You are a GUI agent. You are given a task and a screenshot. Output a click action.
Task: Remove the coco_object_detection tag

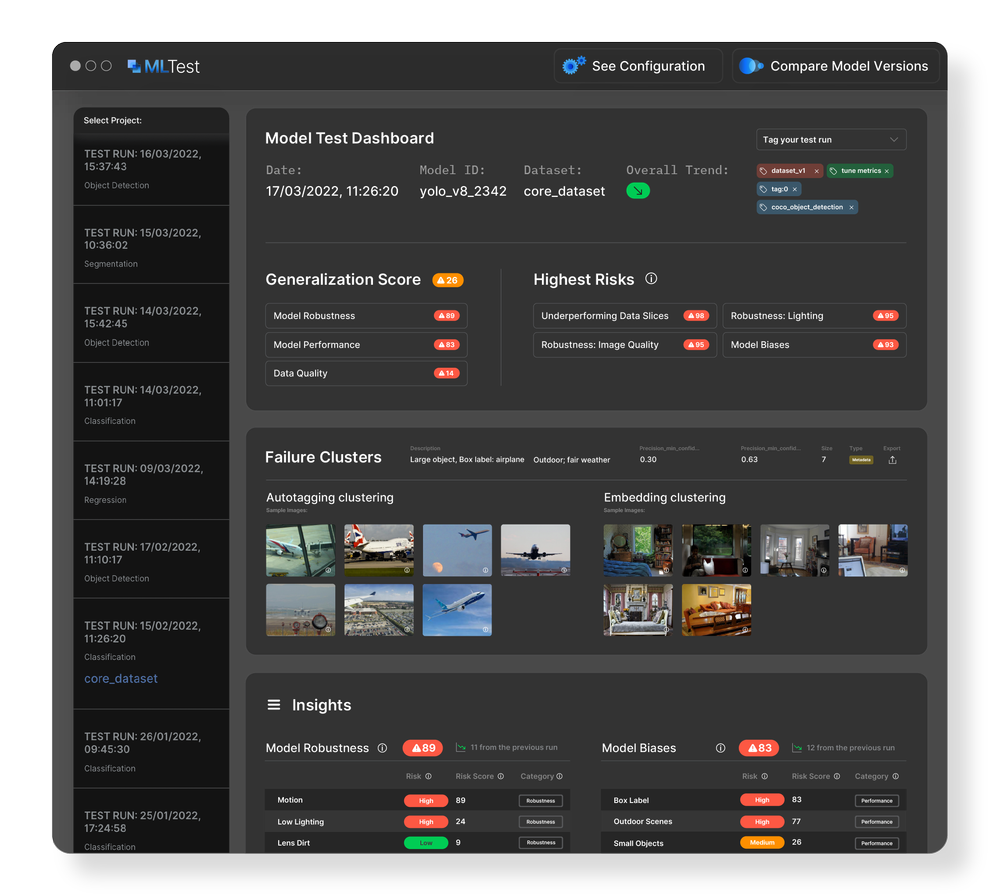pos(852,207)
